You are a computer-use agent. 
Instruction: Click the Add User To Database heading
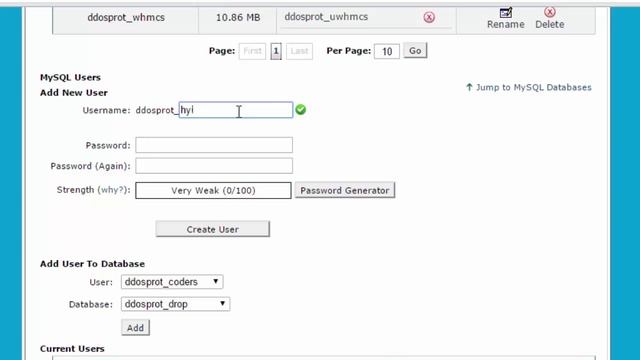(92, 264)
